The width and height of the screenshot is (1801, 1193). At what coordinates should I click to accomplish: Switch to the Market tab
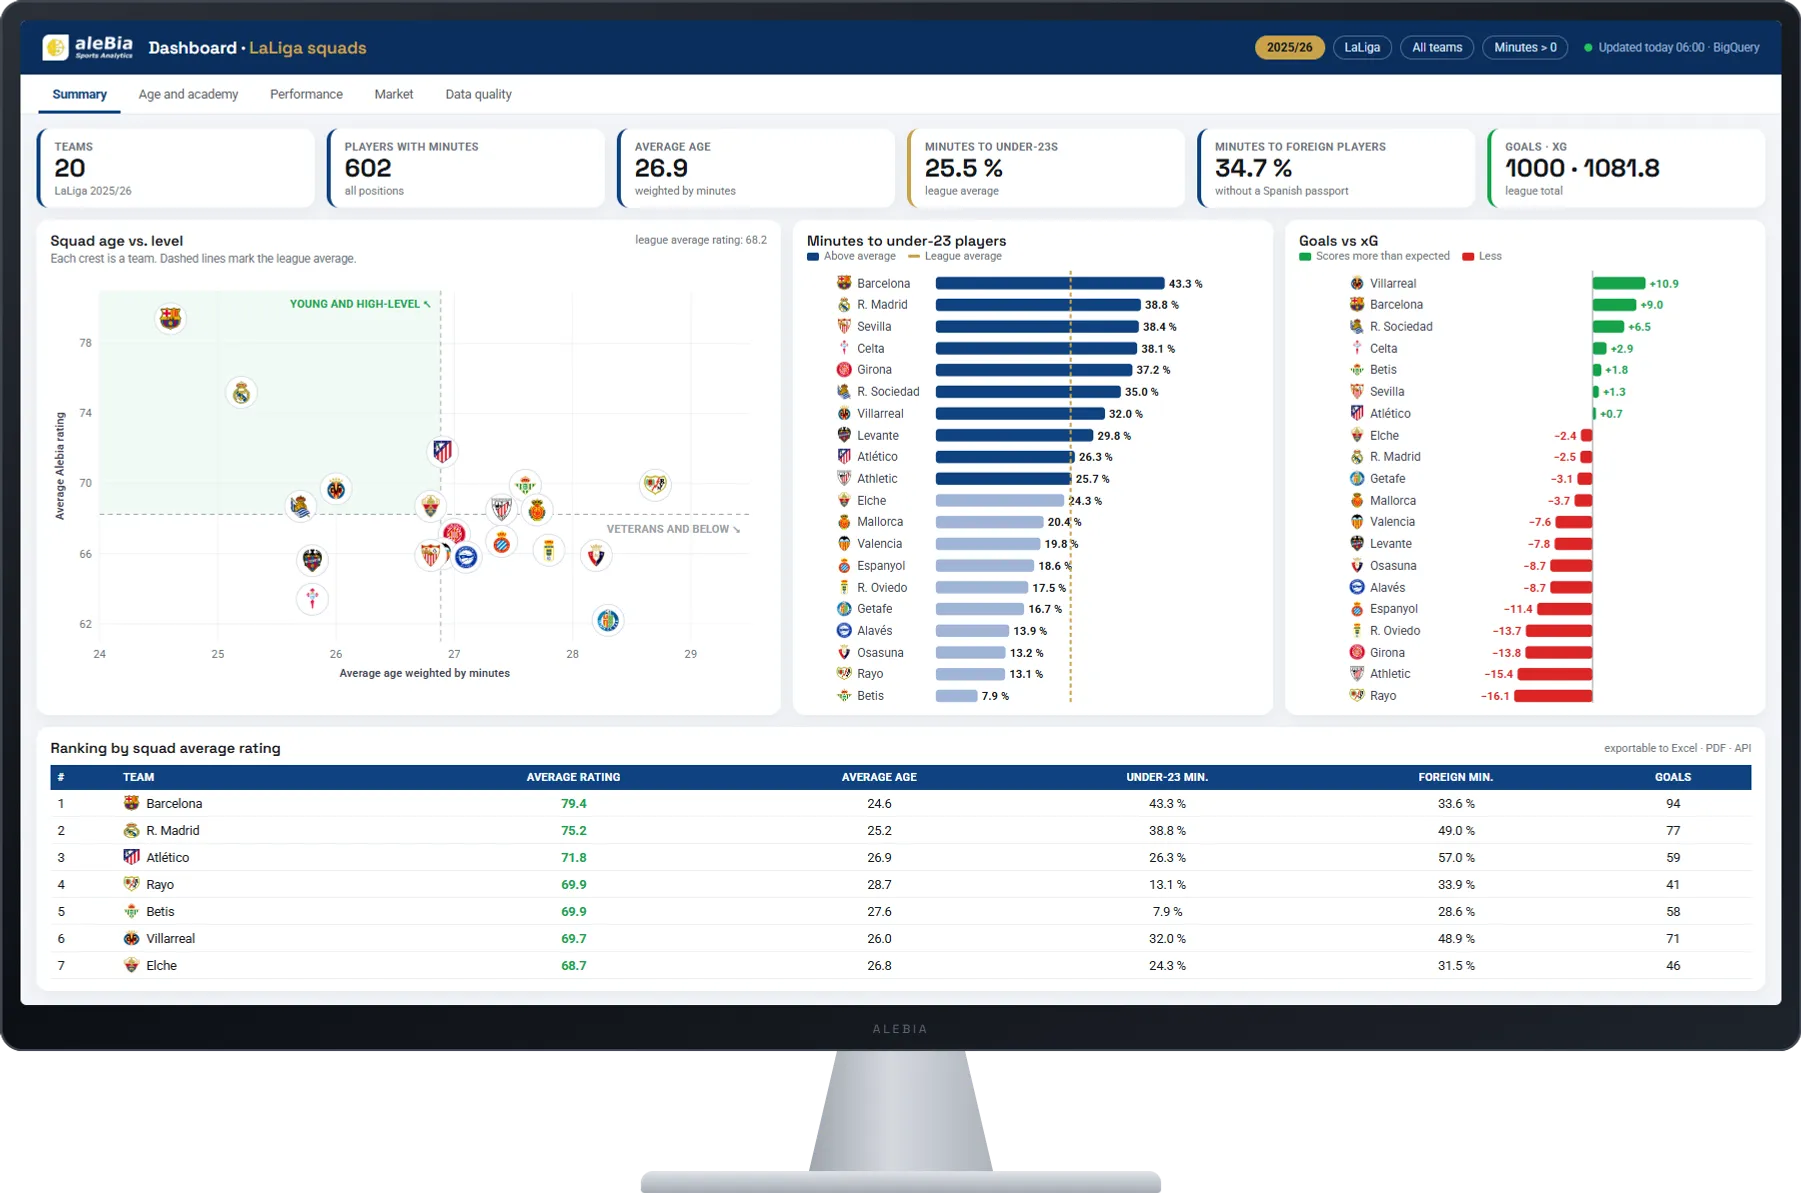point(394,94)
